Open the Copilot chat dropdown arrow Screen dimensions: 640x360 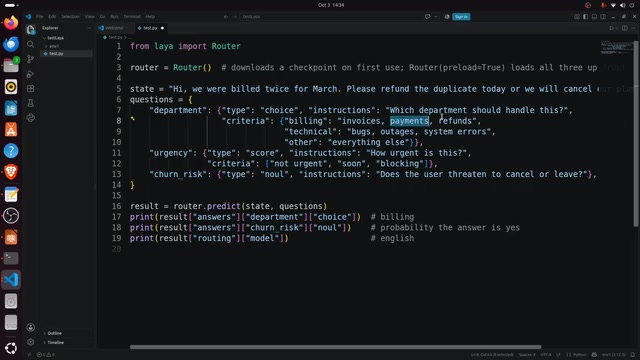[436, 17]
